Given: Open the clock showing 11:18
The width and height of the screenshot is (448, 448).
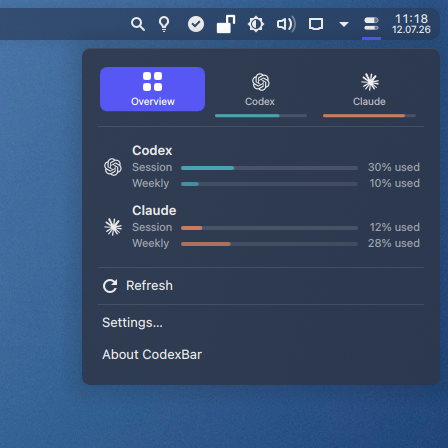Looking at the screenshot, I should click(x=411, y=18).
